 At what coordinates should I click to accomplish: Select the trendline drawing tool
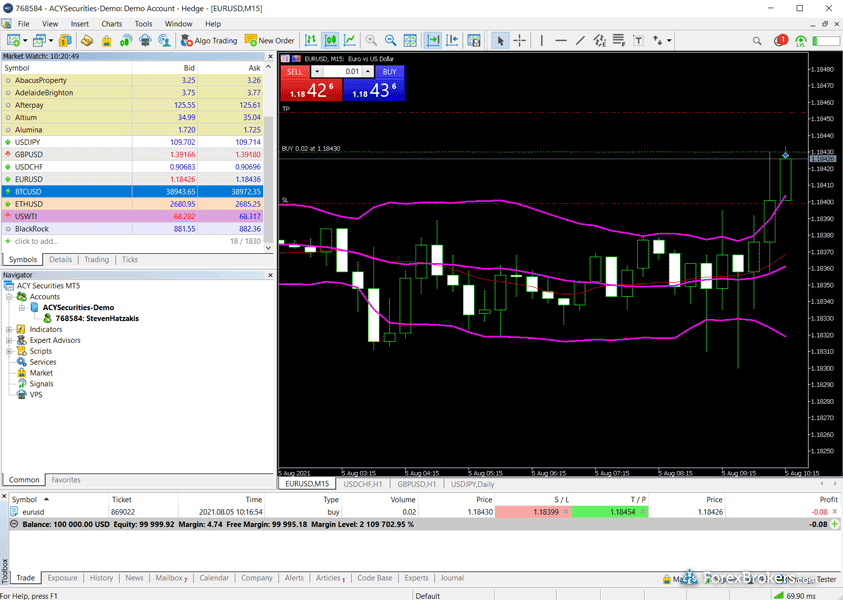(580, 40)
